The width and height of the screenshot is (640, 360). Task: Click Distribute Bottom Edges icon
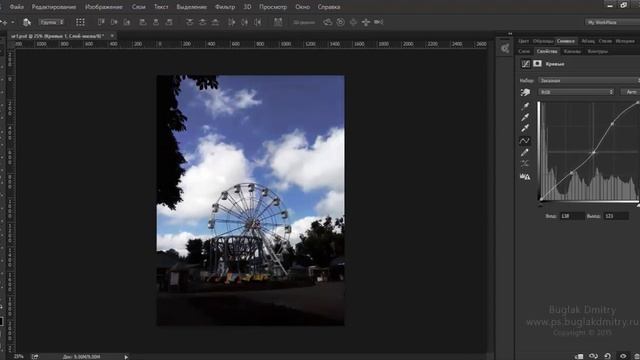[x=215, y=22]
